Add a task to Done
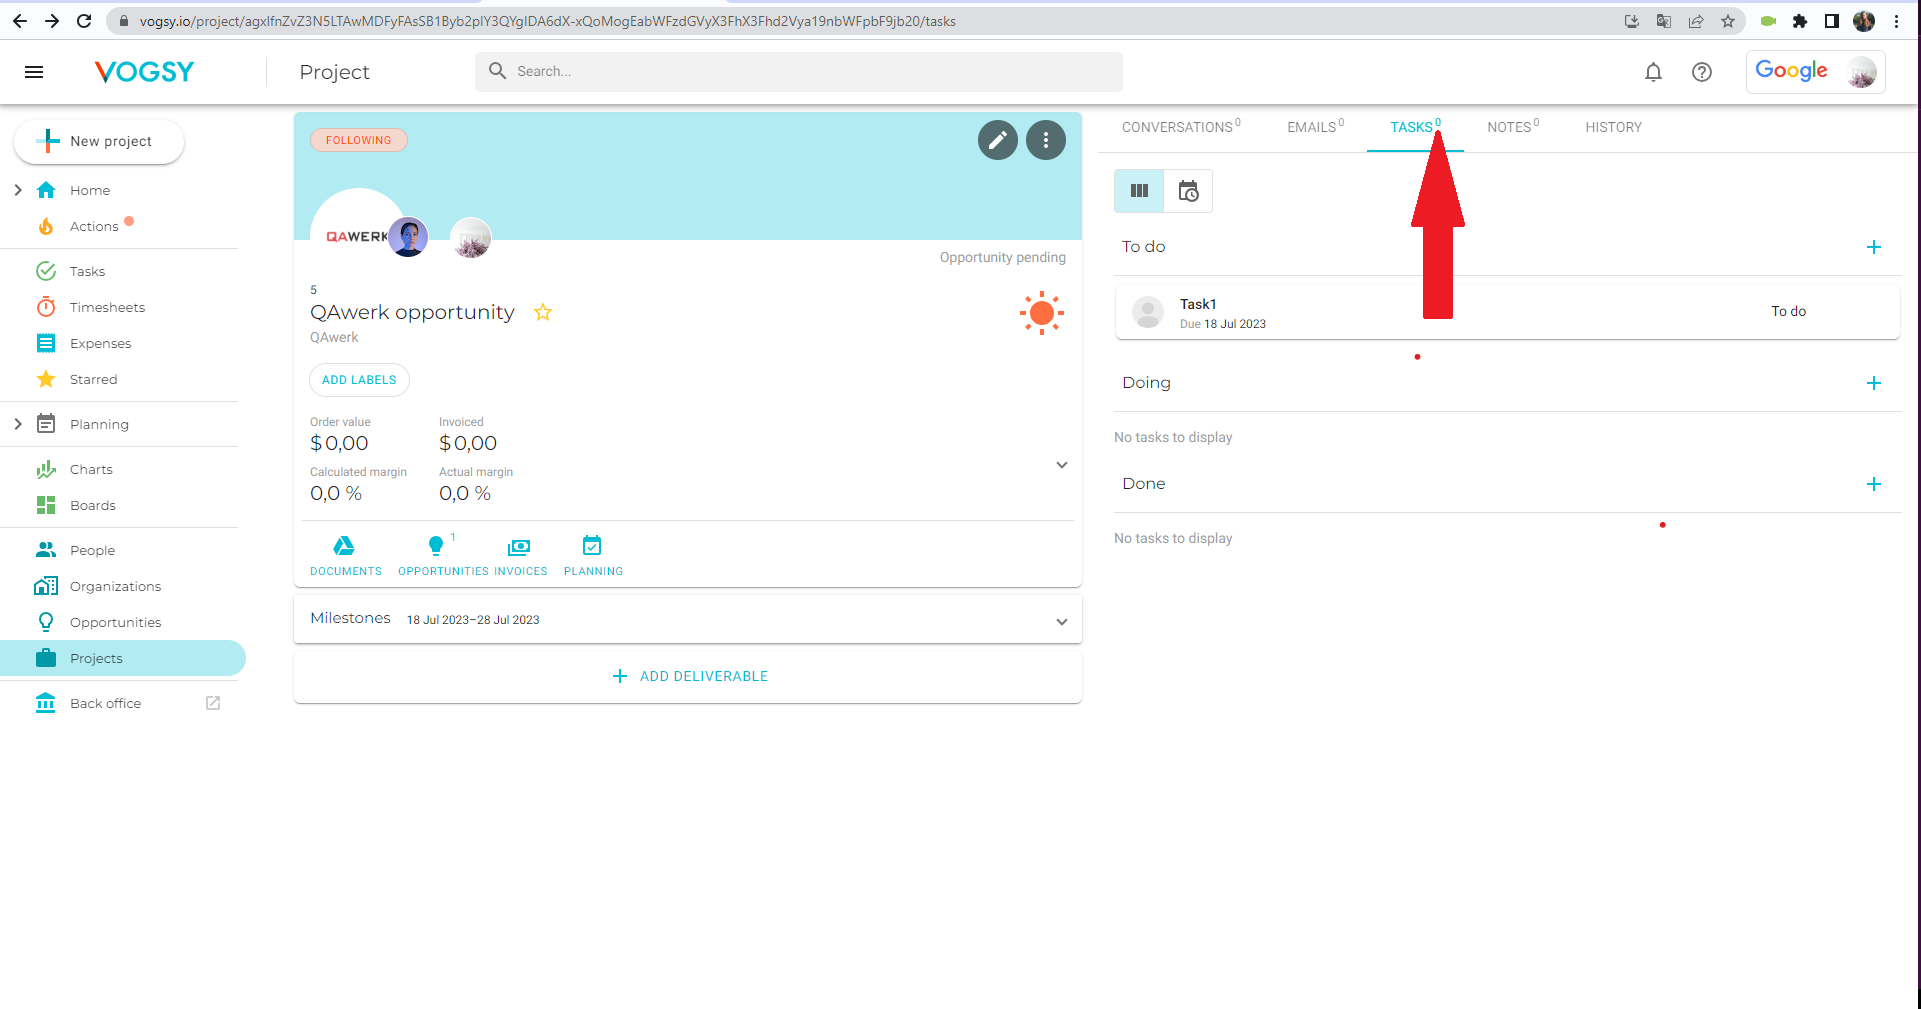 [x=1874, y=484]
